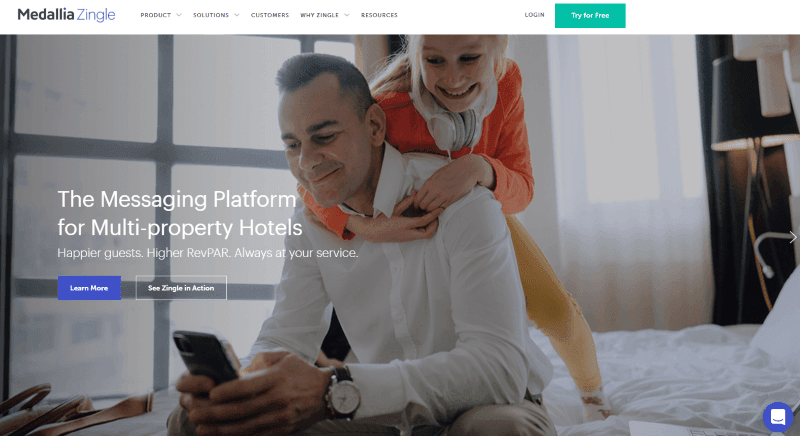Expand the Why Zingle menu chevron
The height and width of the screenshot is (436, 800).
pos(347,15)
